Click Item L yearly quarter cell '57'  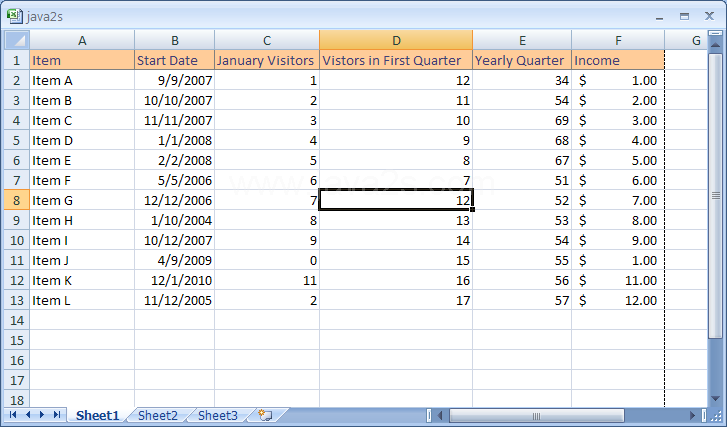click(522, 300)
